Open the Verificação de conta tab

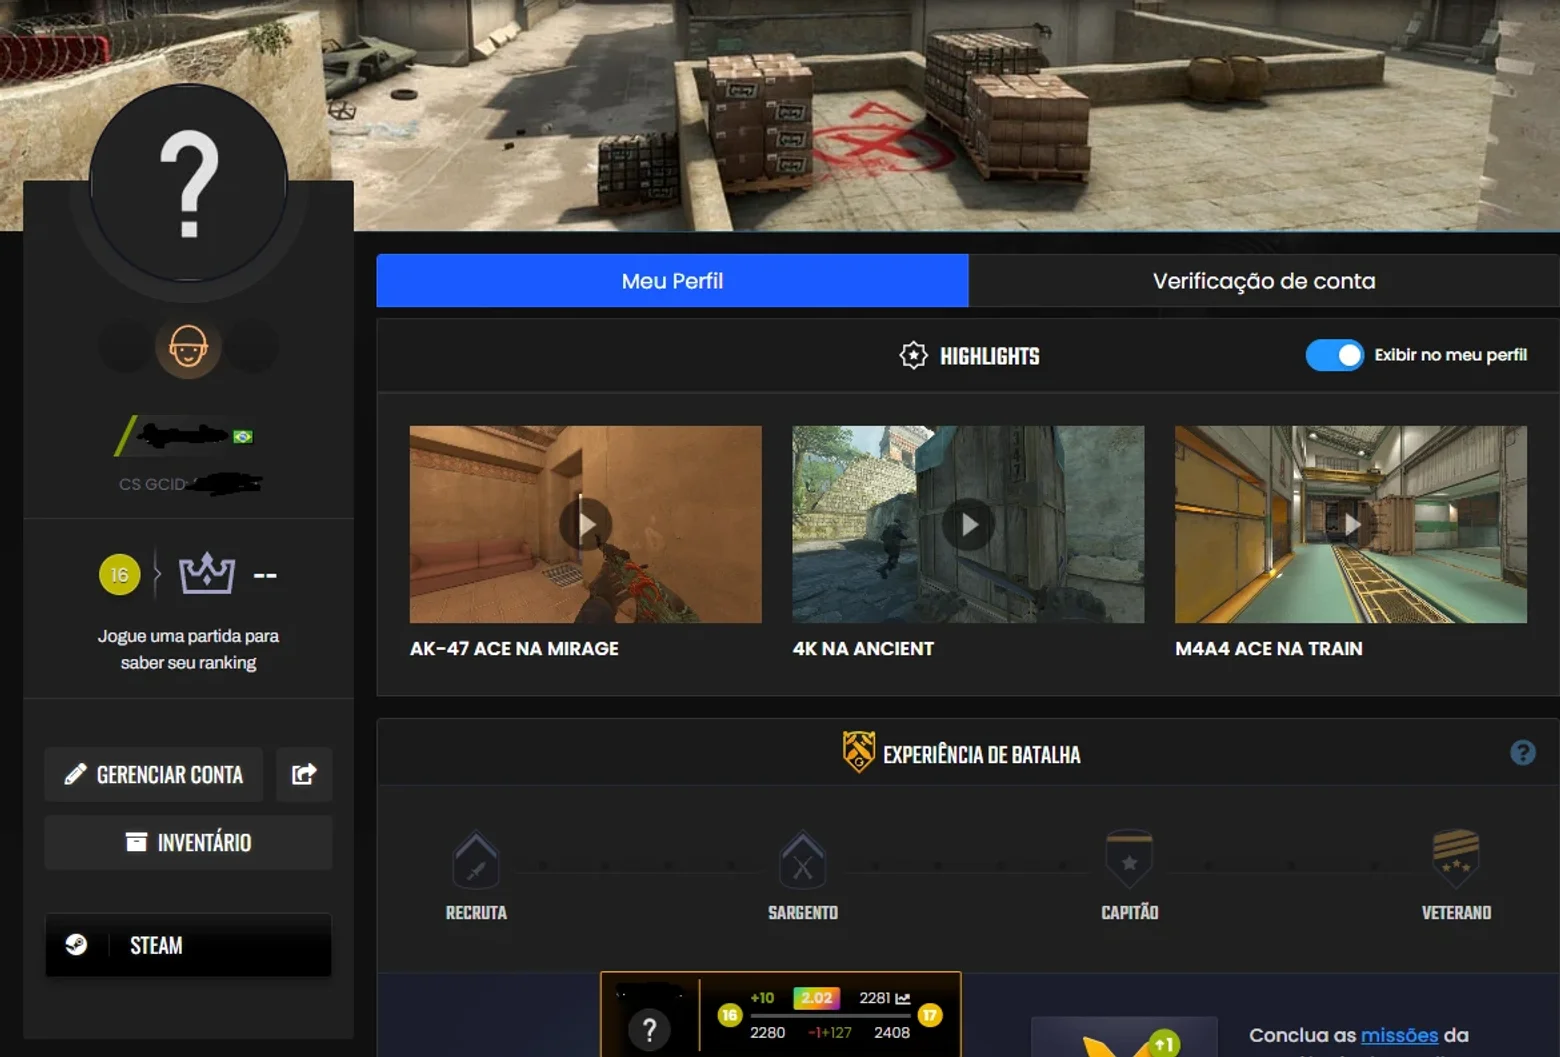[x=1264, y=281]
